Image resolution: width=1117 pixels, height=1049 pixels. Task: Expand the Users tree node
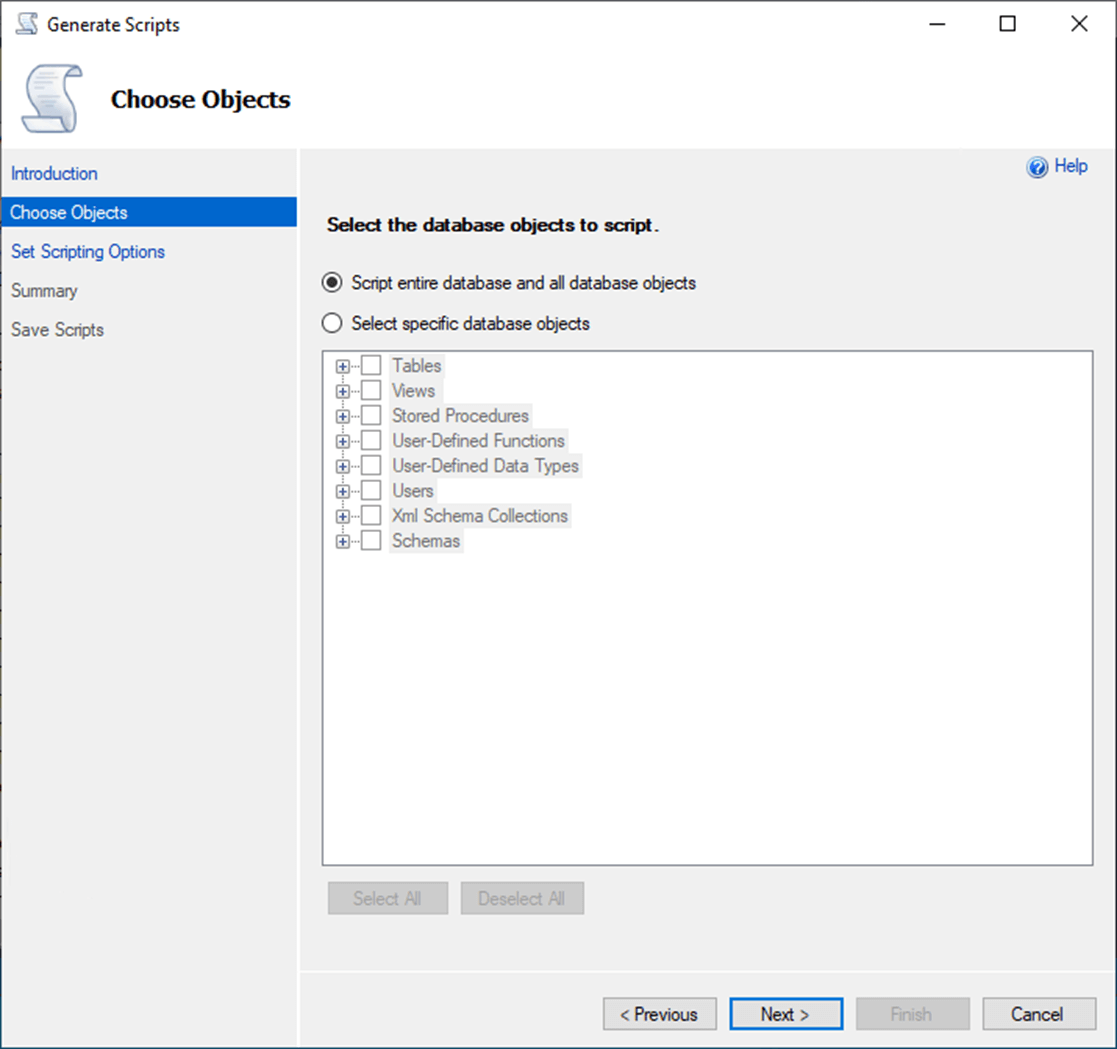point(343,491)
